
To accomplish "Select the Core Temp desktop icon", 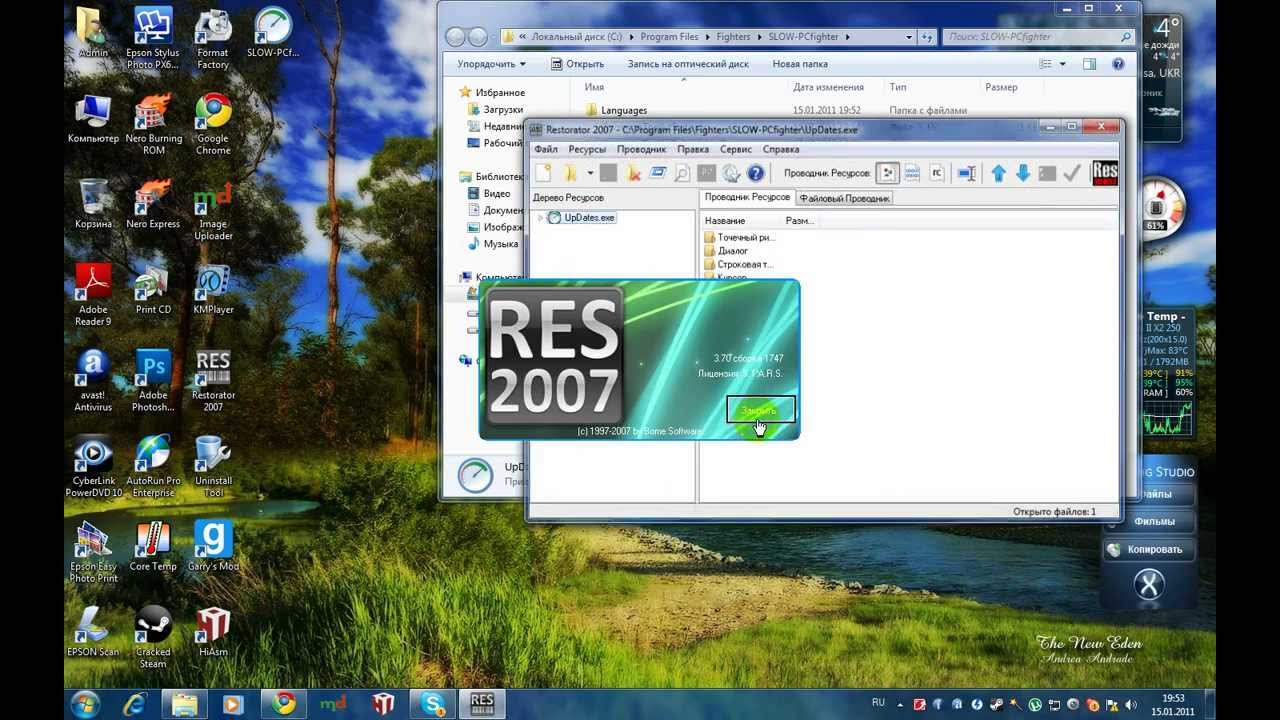I will [153, 546].
